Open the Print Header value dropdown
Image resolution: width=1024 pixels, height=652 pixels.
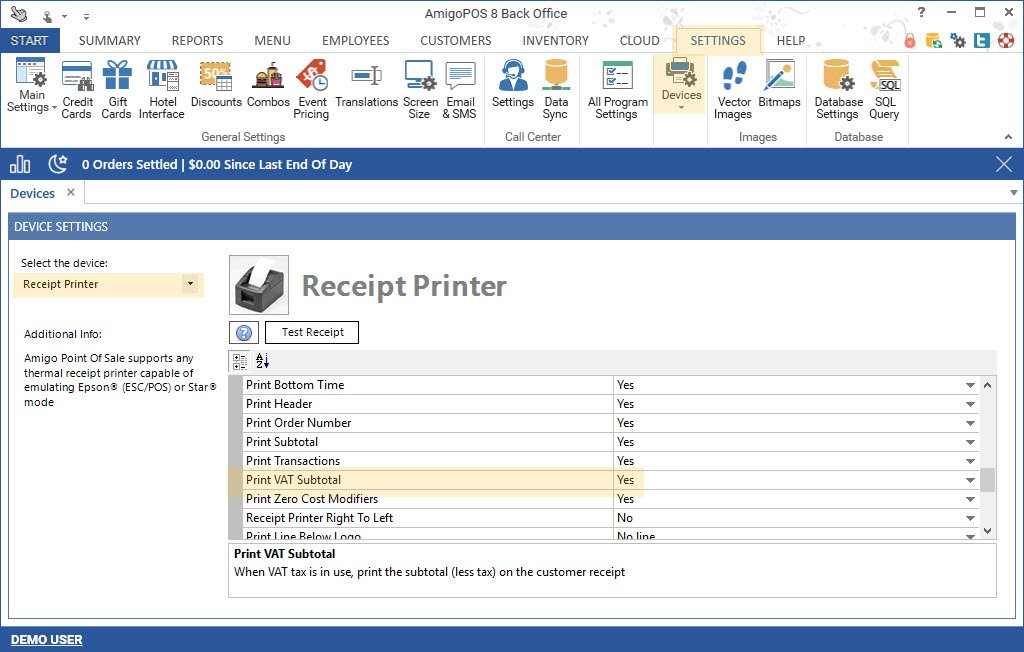tap(969, 404)
